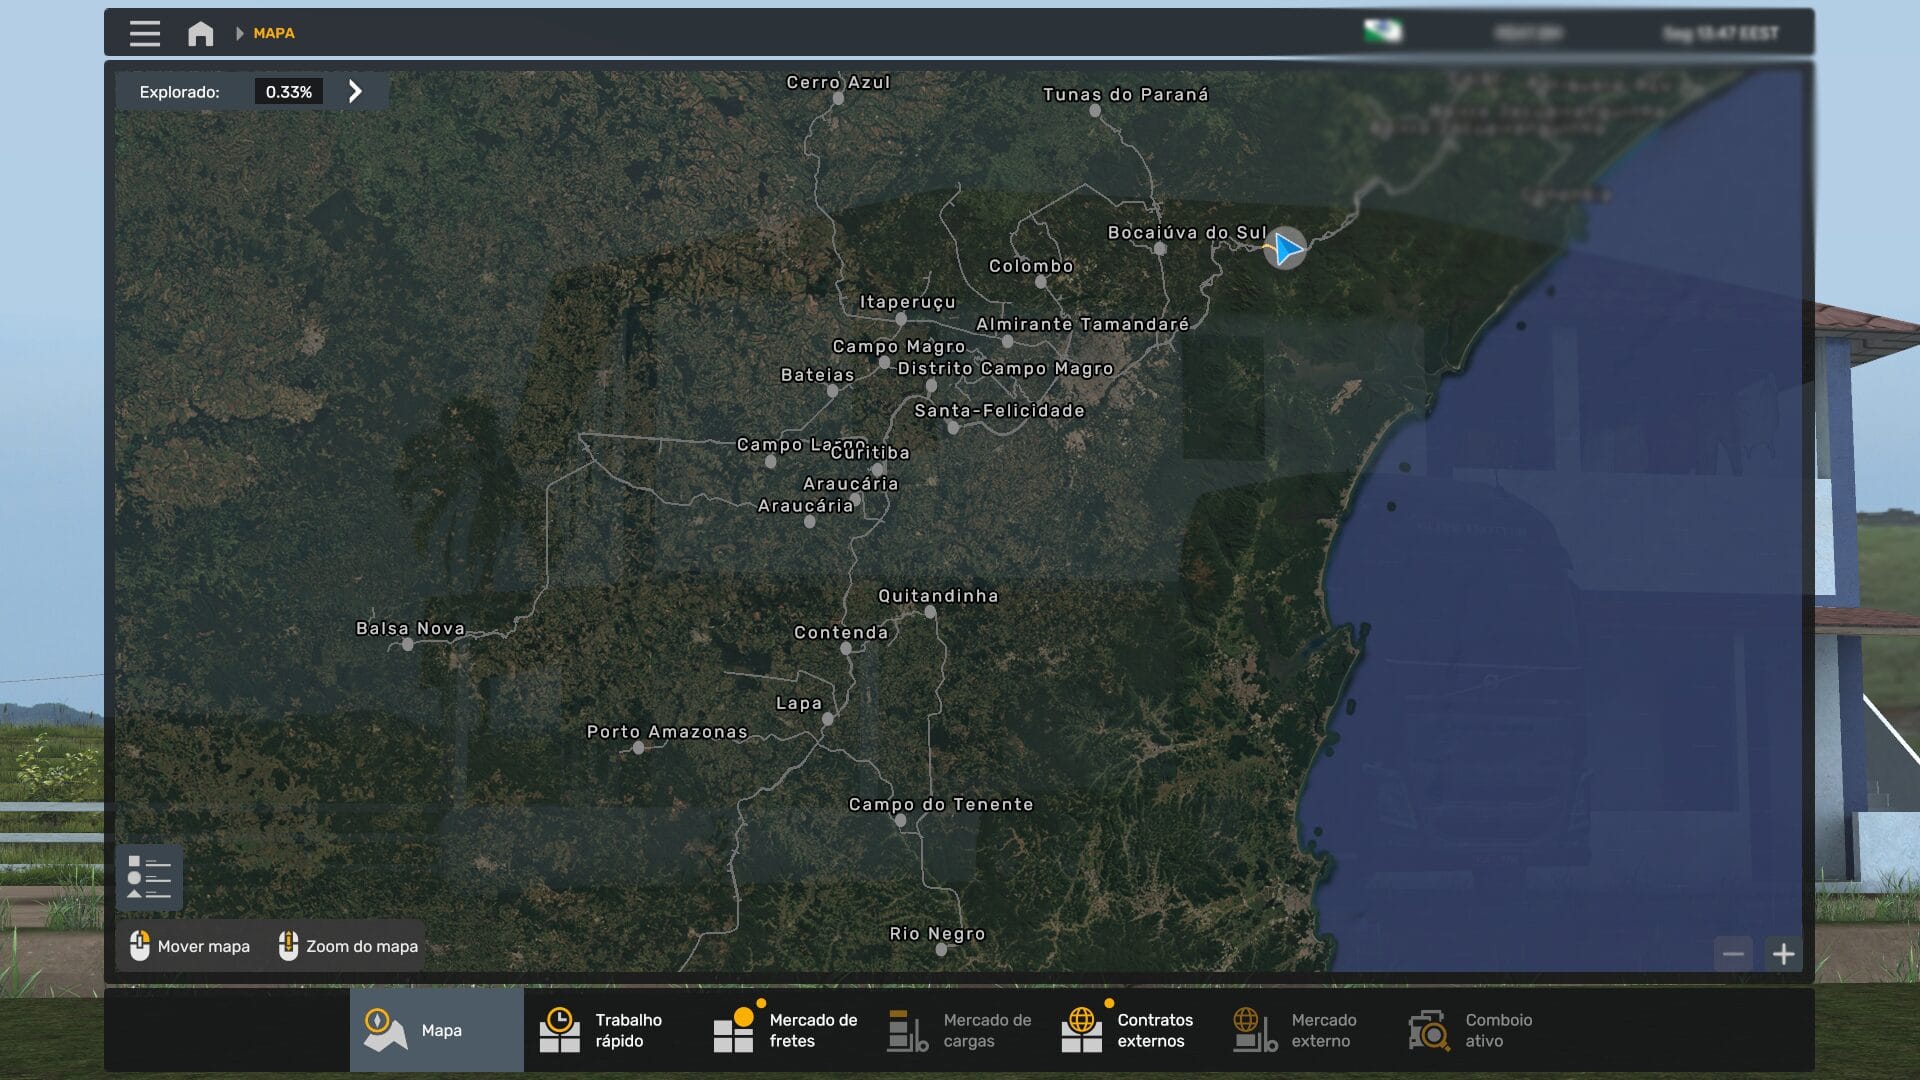
Task: Click the Zoom do mapa mouse icon
Action: click(x=289, y=945)
